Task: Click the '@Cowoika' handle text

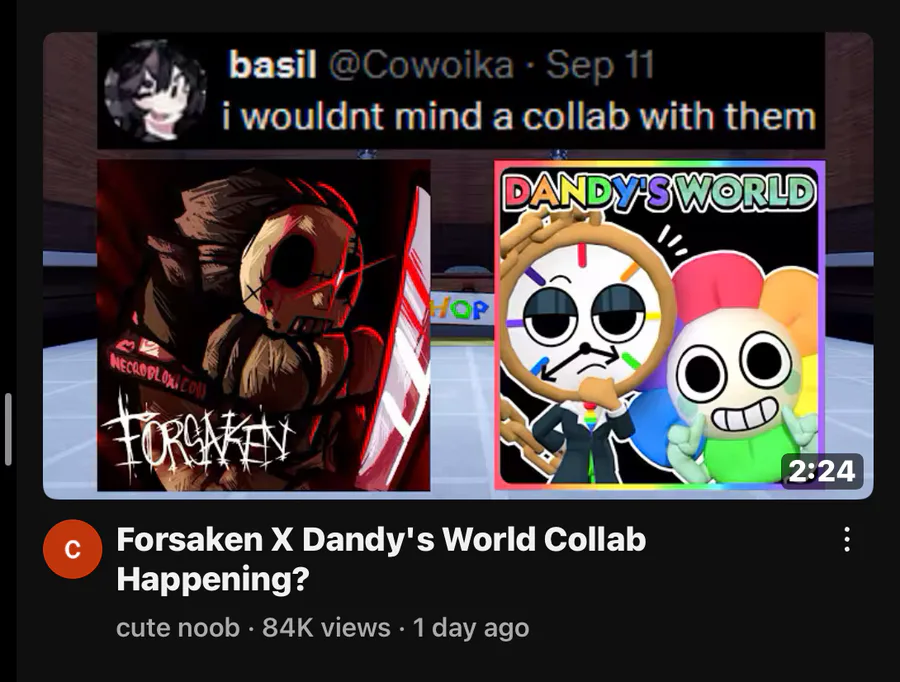Action: click(x=421, y=64)
